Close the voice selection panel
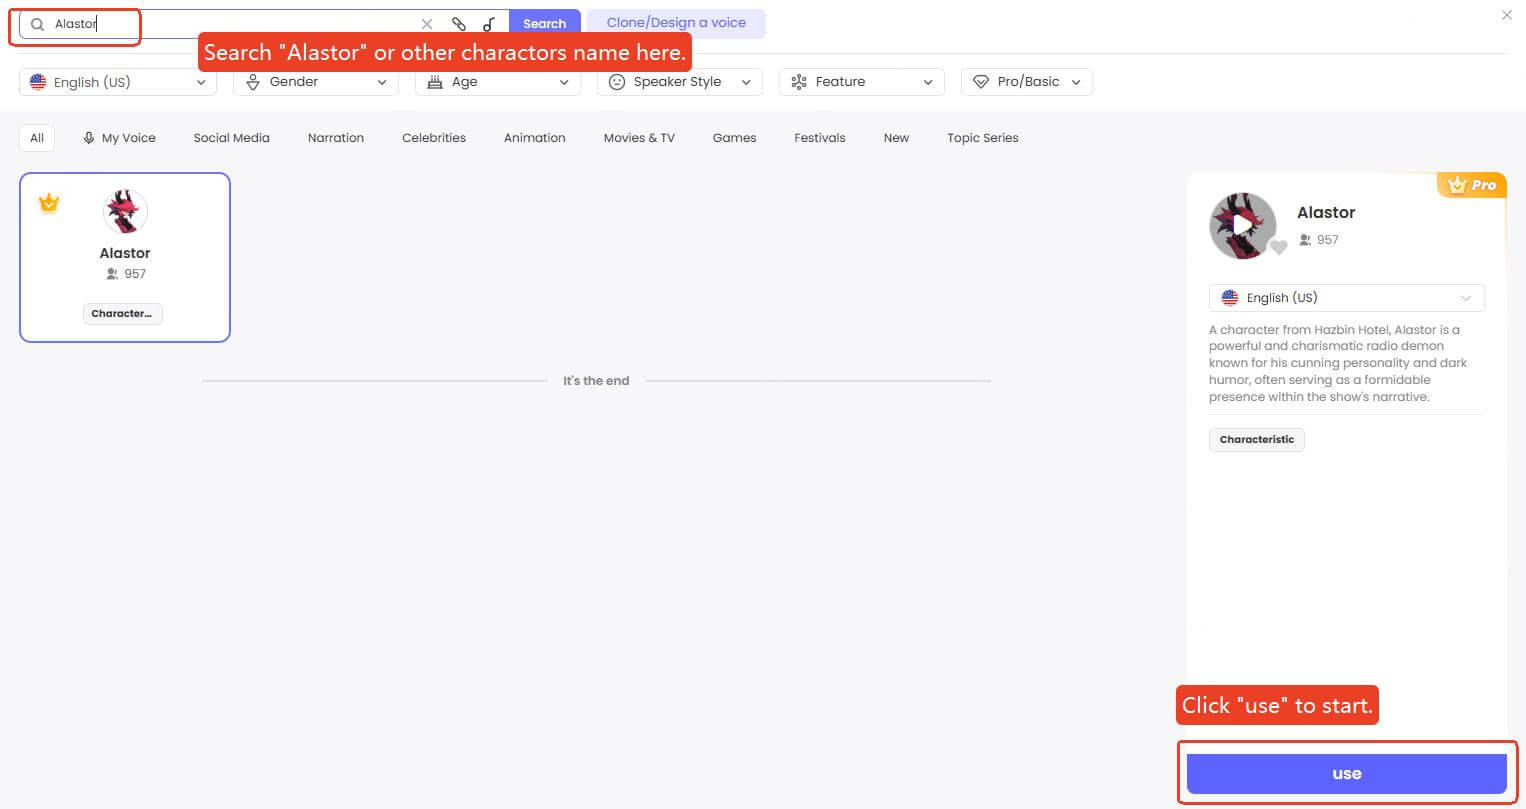 pyautogui.click(x=1506, y=15)
